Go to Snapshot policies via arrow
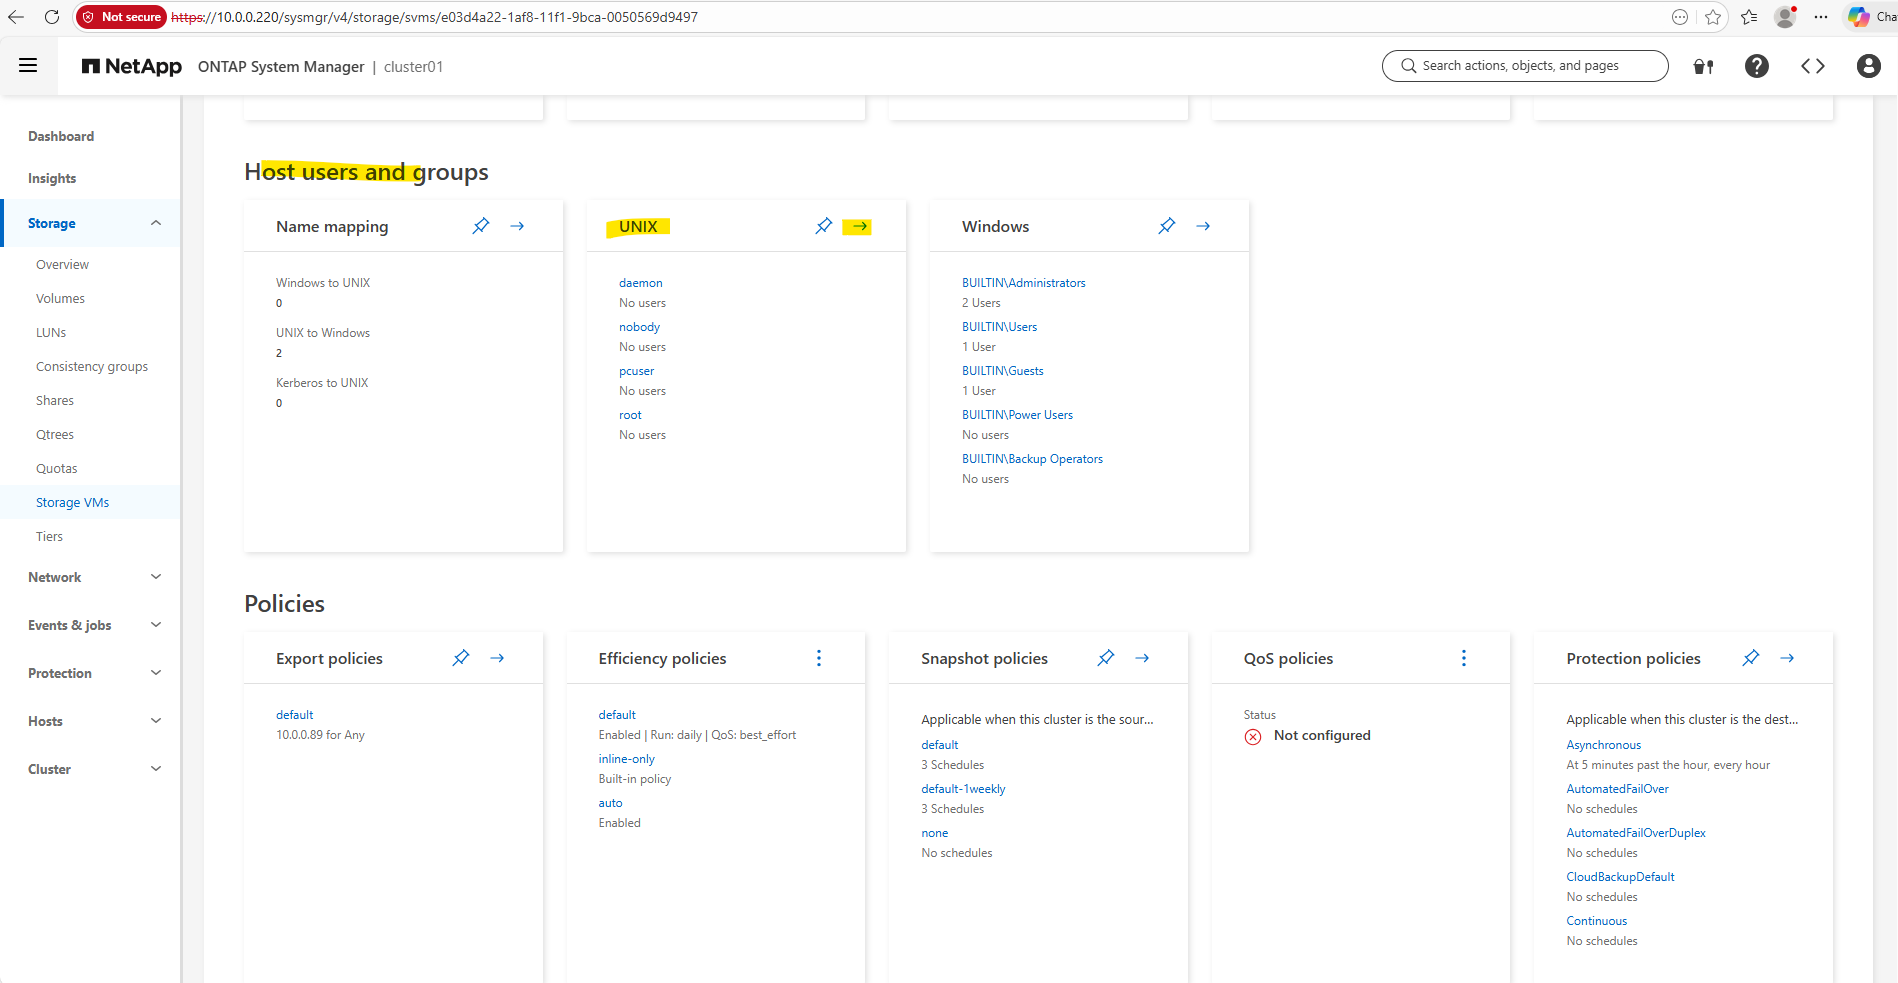Viewport: 1898px width, 983px height. (1142, 658)
